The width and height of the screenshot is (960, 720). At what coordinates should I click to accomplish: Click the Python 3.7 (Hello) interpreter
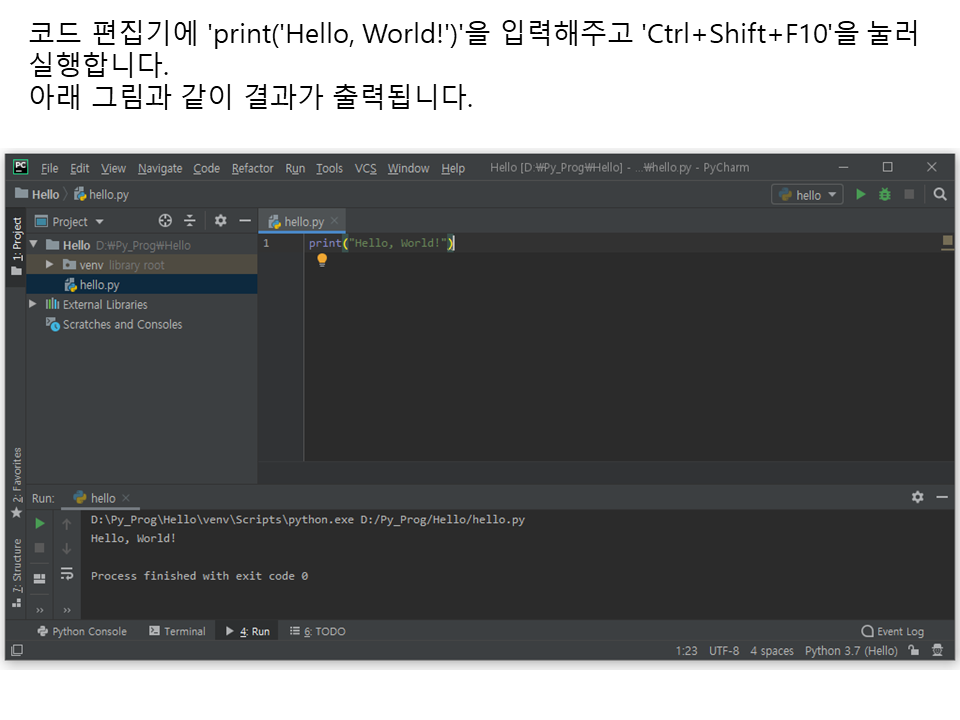851,651
